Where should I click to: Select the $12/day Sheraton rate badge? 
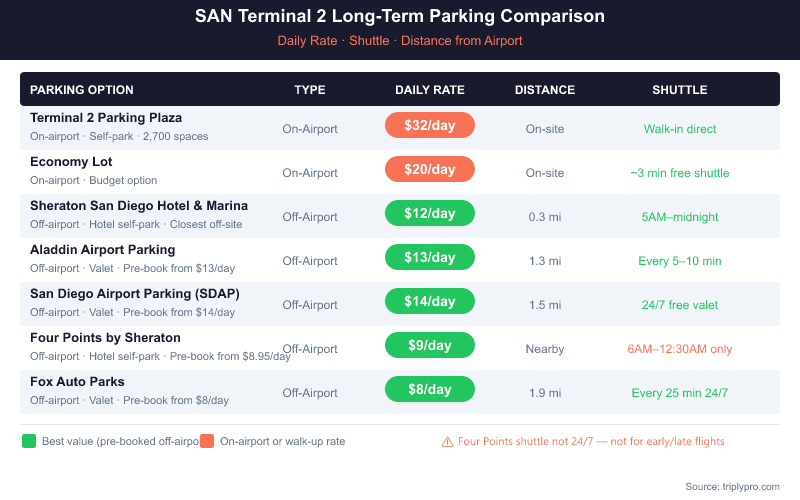click(429, 213)
